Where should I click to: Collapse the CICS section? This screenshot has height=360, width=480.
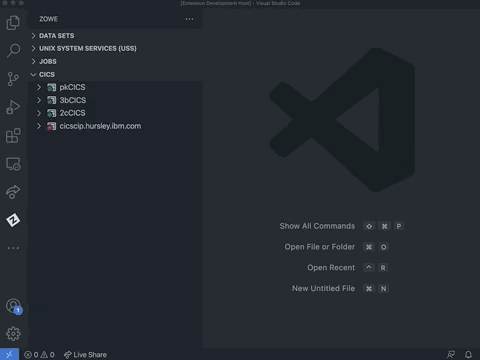click(x=115, y=75)
